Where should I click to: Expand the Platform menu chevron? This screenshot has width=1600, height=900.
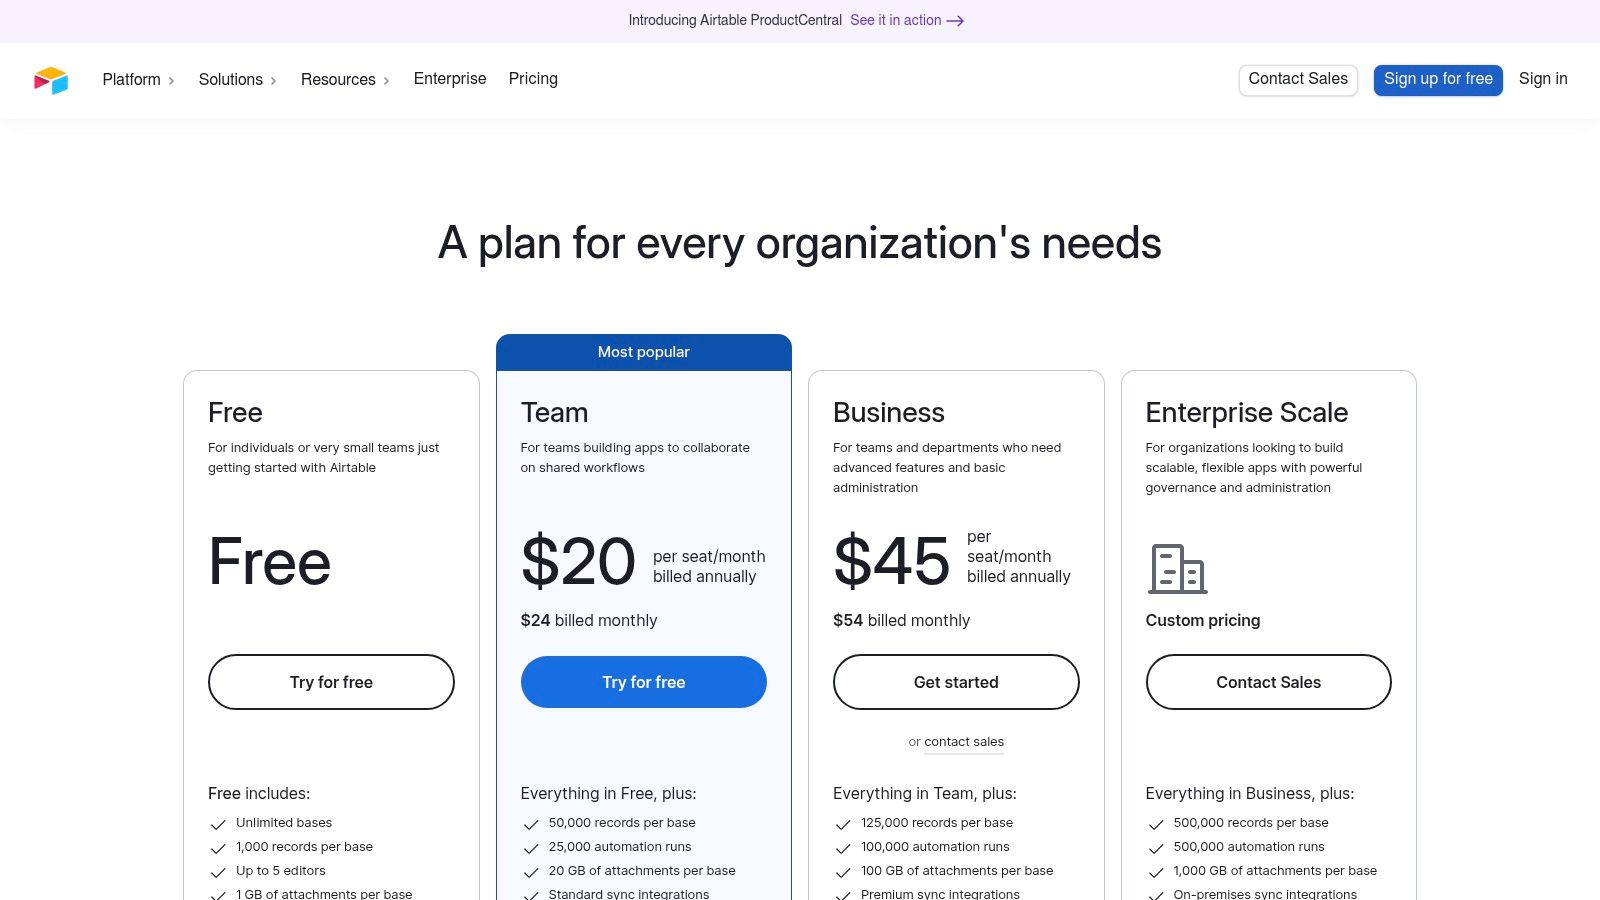pos(171,81)
